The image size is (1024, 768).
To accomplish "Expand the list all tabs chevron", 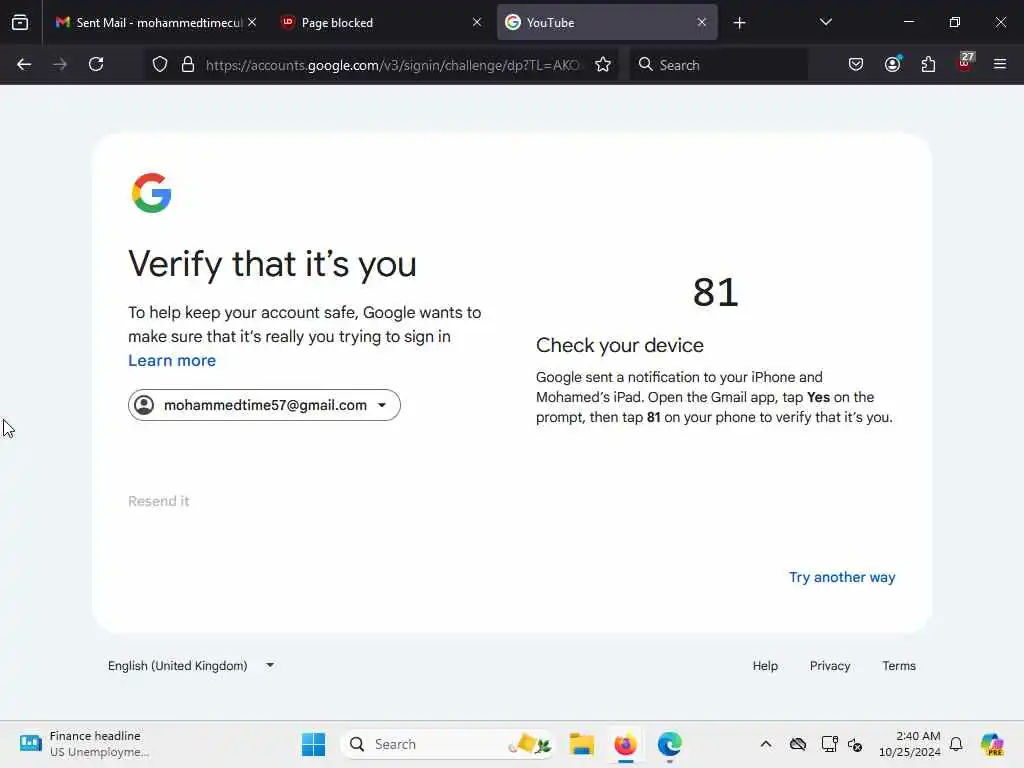I will (825, 22).
